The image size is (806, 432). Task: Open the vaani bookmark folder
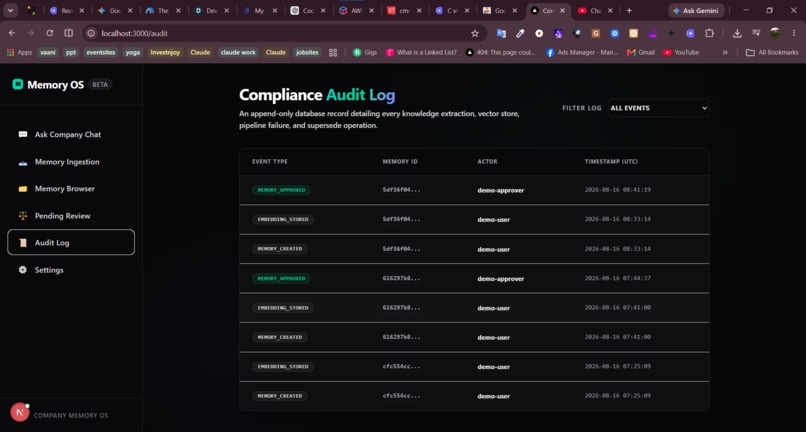point(48,52)
